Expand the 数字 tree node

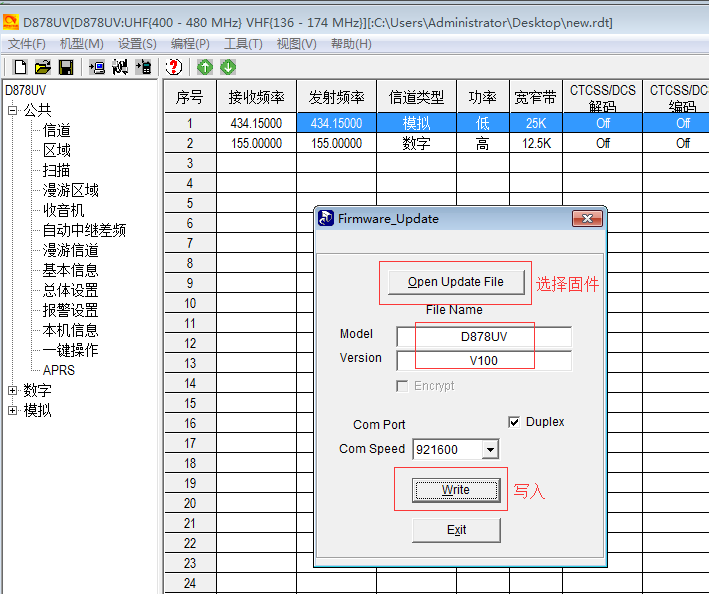click(x=13, y=390)
